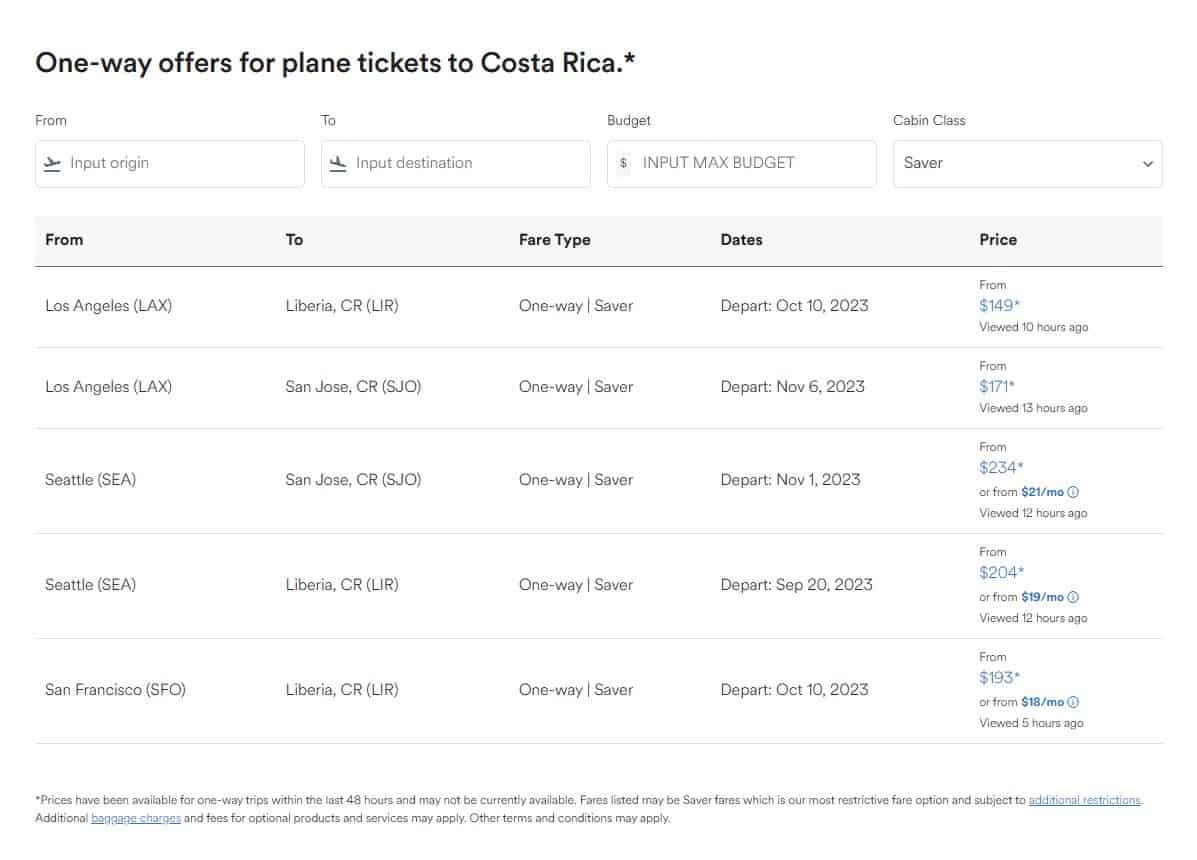This screenshot has height=860, width=1197.
Task: Open the $193 San Francisco fare
Action: click(x=999, y=678)
